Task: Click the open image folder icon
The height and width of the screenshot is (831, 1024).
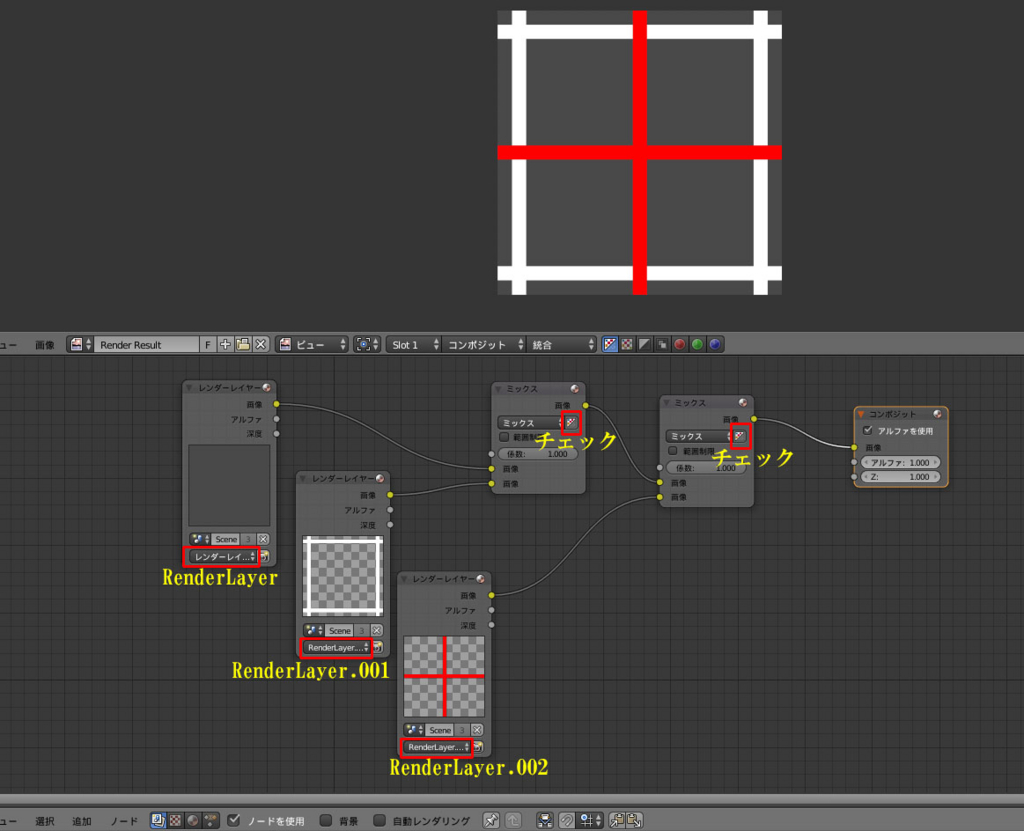Action: pyautogui.click(x=243, y=344)
